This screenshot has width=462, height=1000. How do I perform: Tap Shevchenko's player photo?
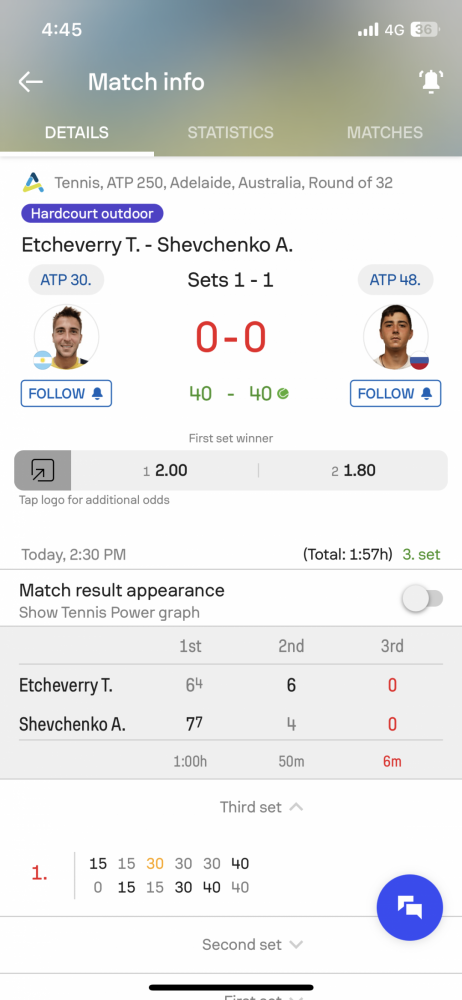pos(396,337)
